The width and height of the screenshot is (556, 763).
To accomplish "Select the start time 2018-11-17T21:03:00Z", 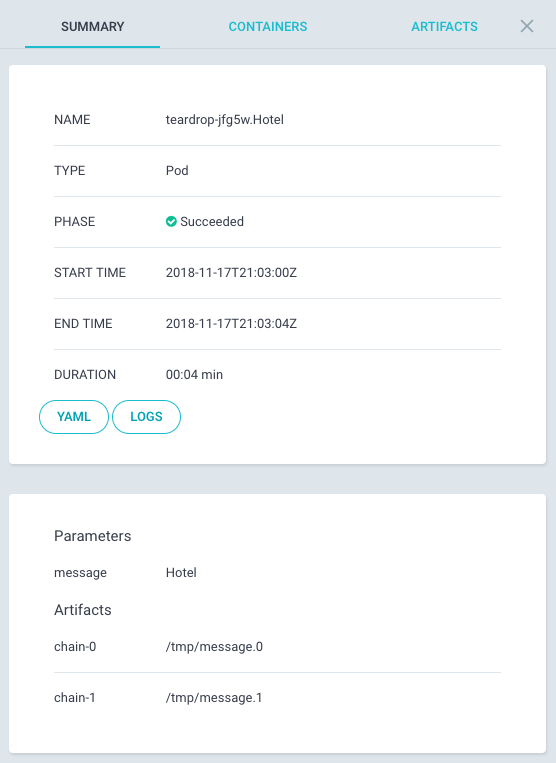I will click(x=231, y=272).
